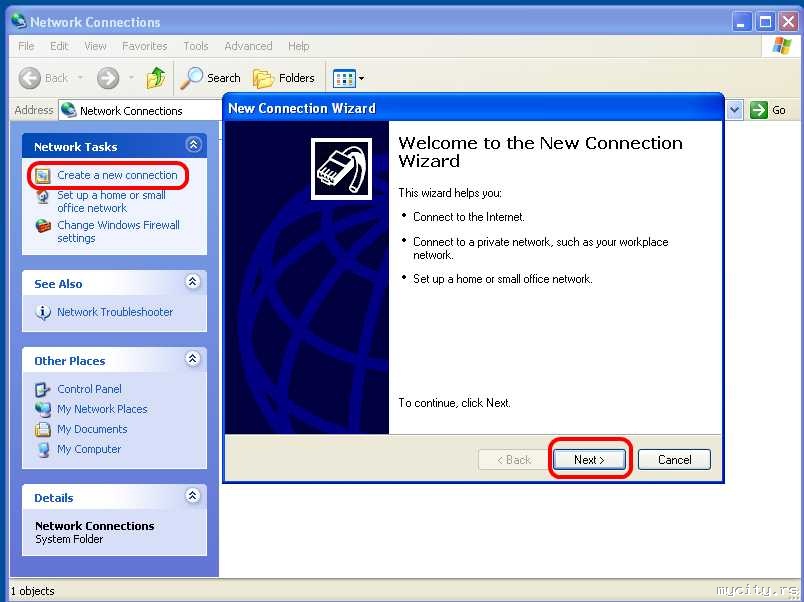Image resolution: width=804 pixels, height=602 pixels.
Task: Minimize the Network Connections window
Action: 741,22
